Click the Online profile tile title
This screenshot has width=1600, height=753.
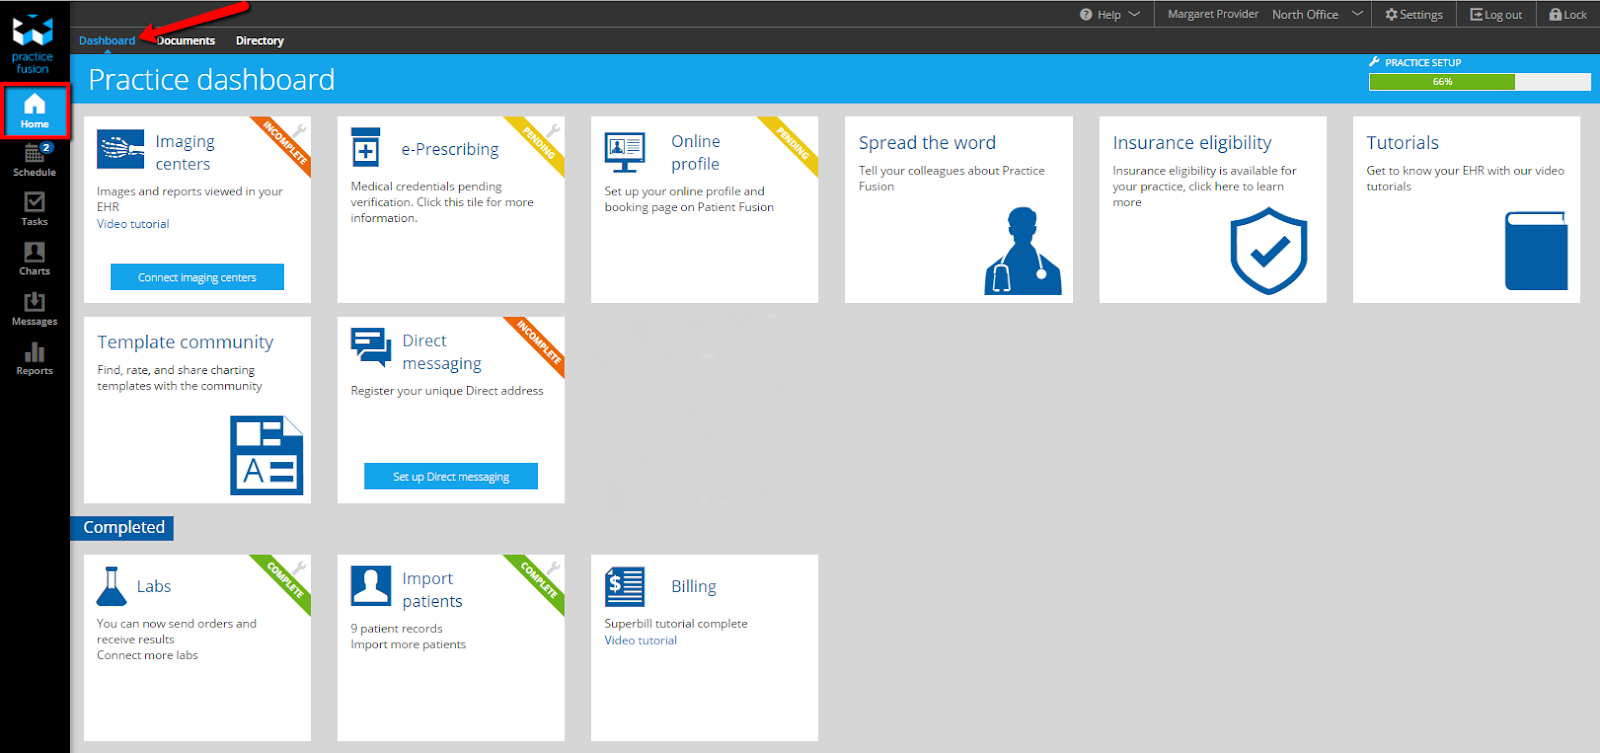(x=696, y=153)
